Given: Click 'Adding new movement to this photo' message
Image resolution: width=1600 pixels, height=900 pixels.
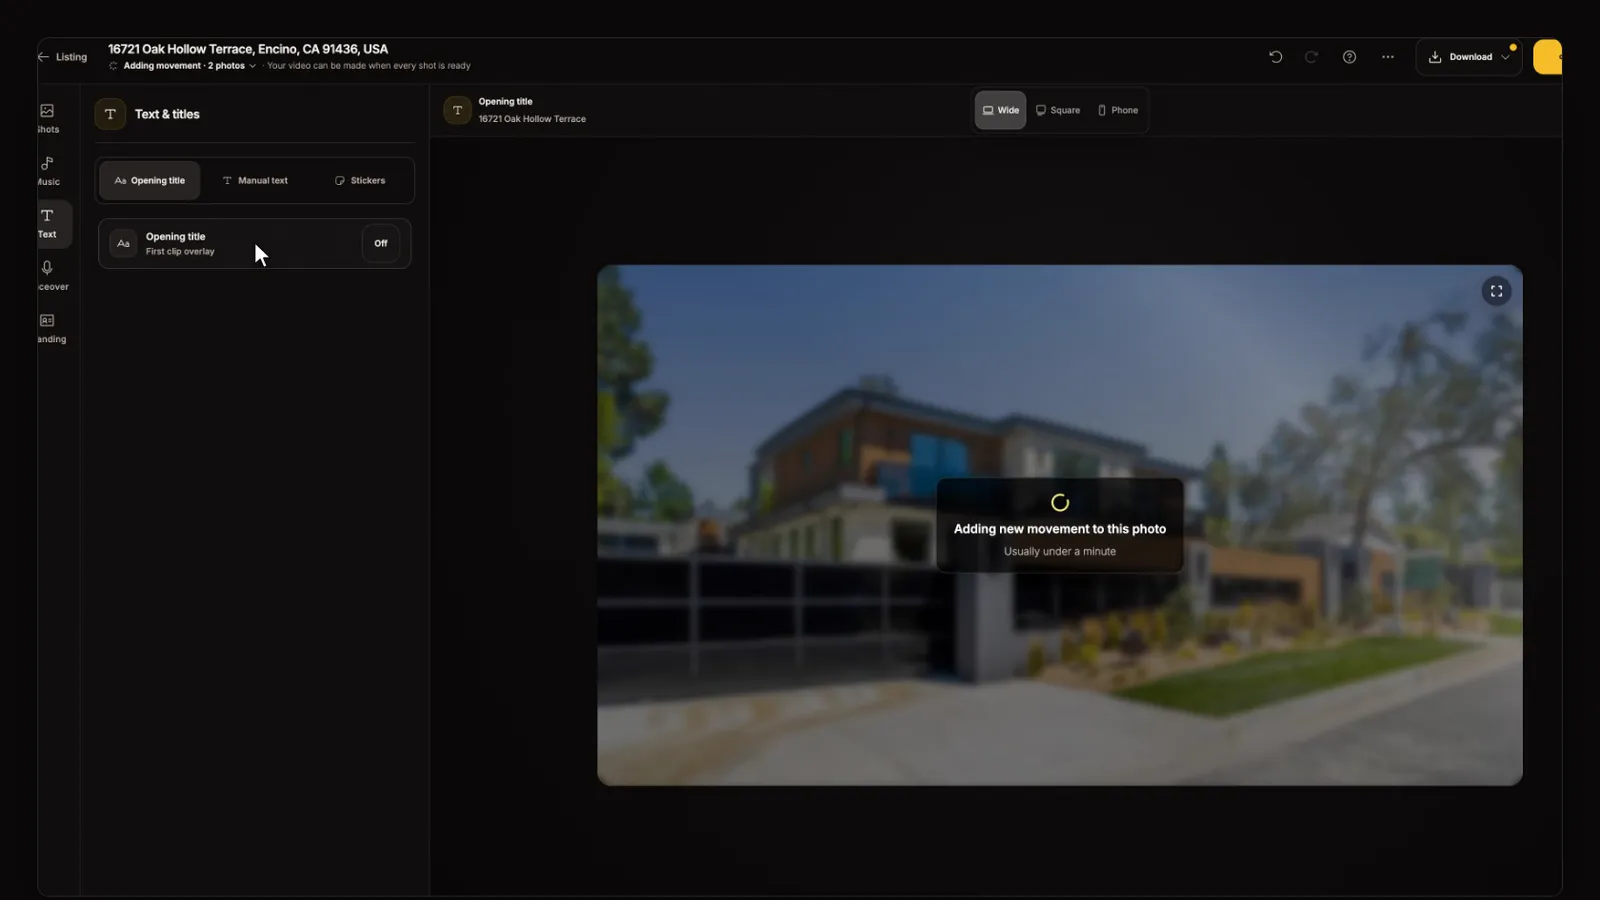Looking at the screenshot, I should (x=1060, y=529).
